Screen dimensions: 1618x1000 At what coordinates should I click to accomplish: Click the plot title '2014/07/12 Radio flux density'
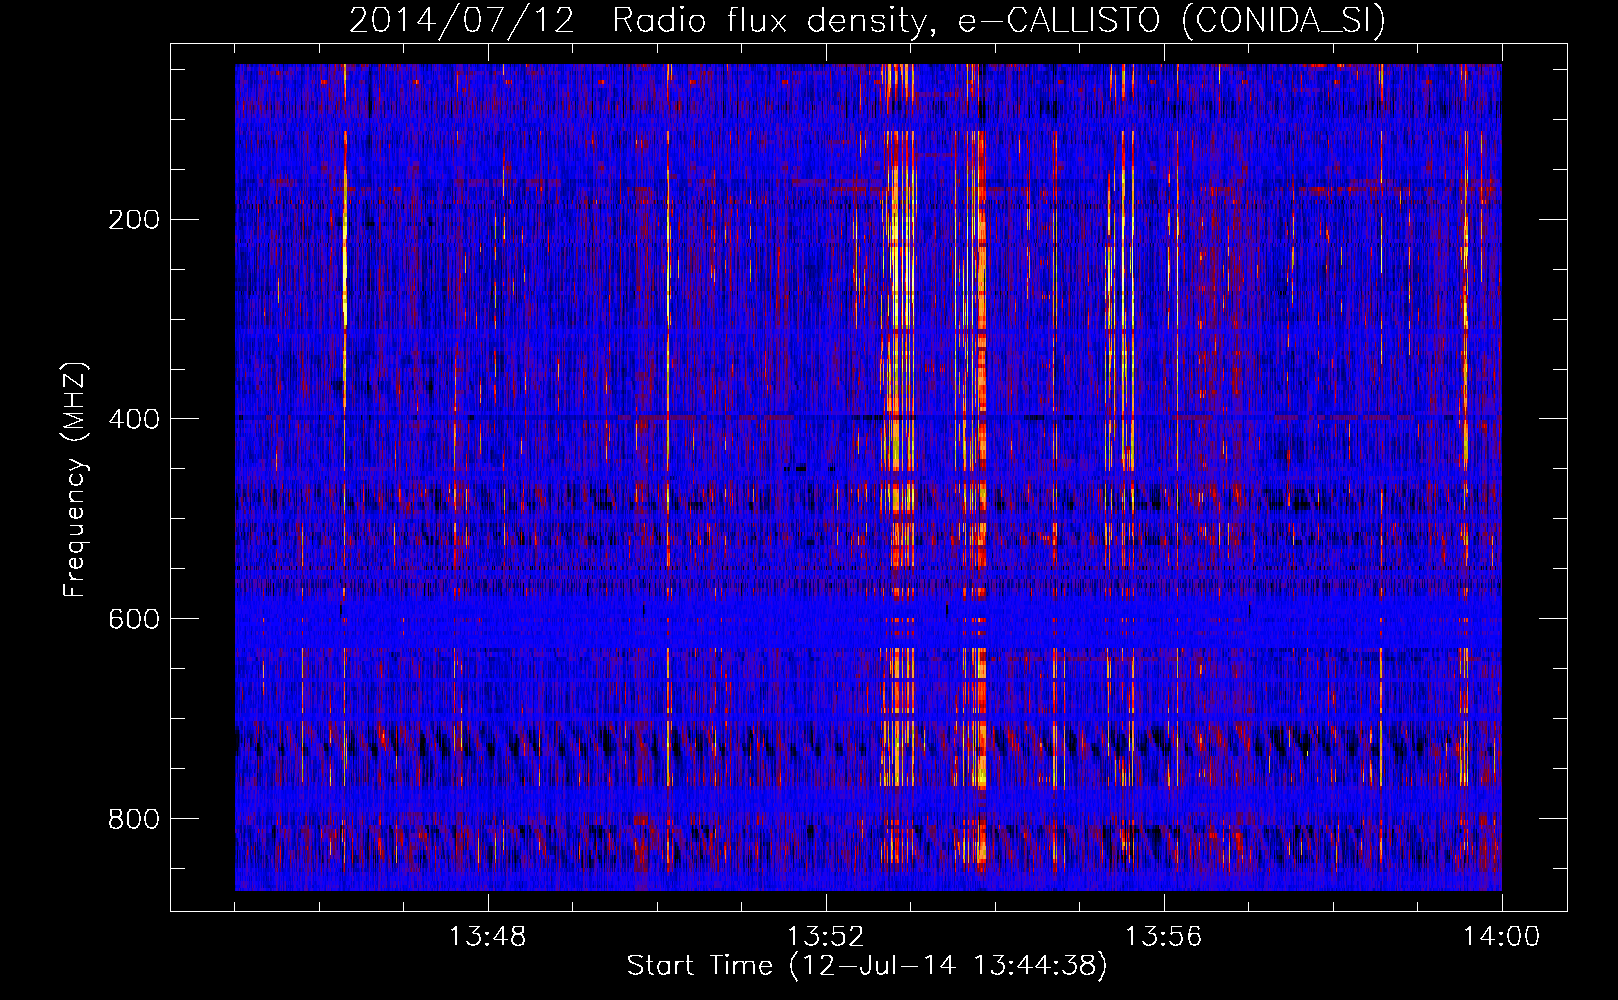pyautogui.click(x=868, y=20)
